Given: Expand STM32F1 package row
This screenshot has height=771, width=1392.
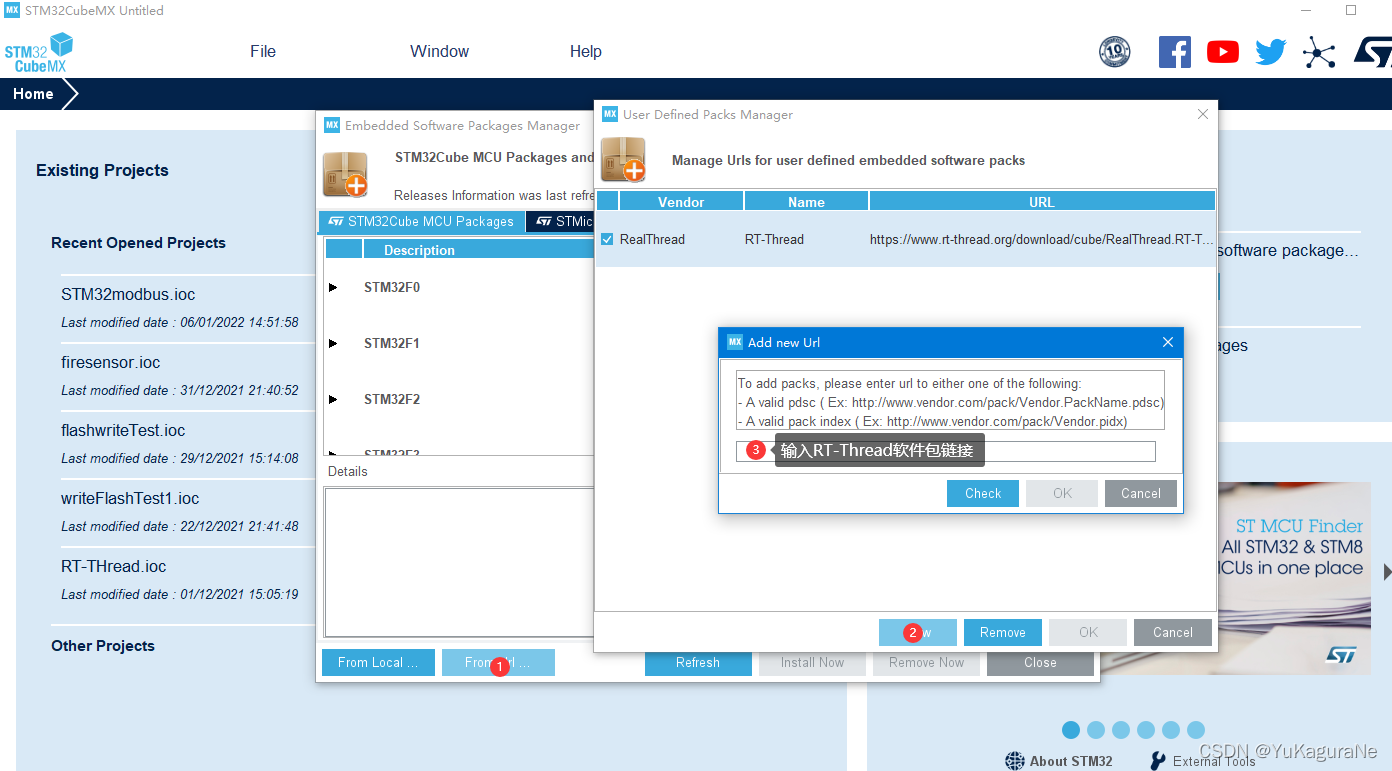Looking at the screenshot, I should 333,344.
